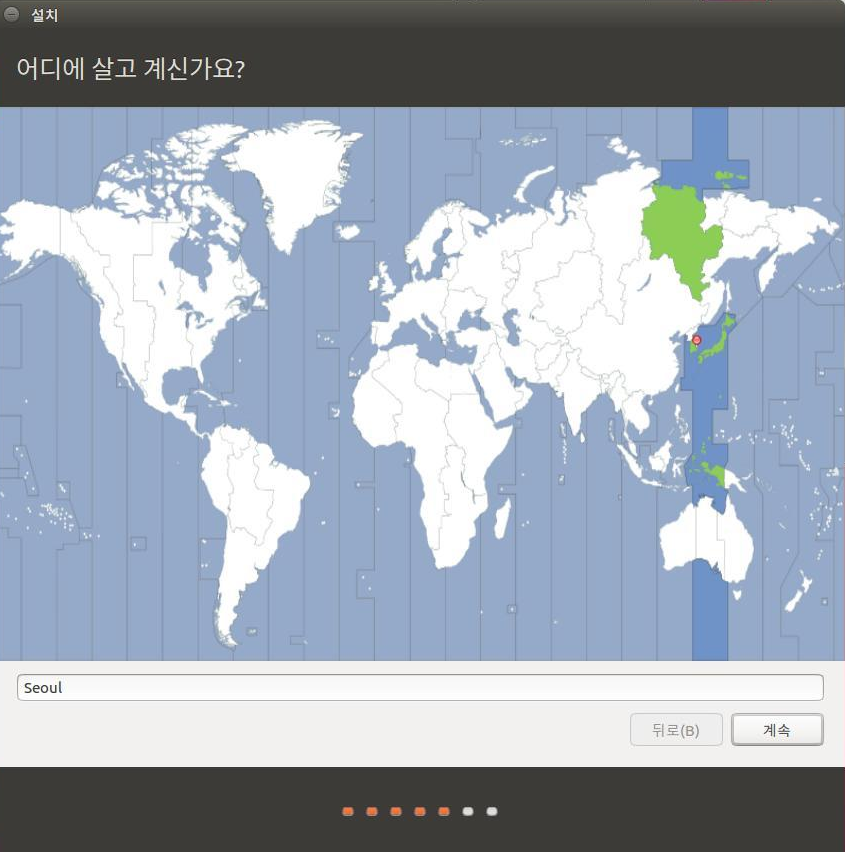This screenshot has width=845, height=852.
Task: Click New Zealand on the map
Action: (x=799, y=592)
